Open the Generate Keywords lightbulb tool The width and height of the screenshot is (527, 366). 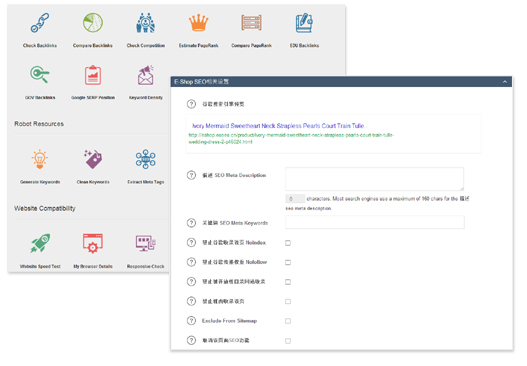(40, 159)
